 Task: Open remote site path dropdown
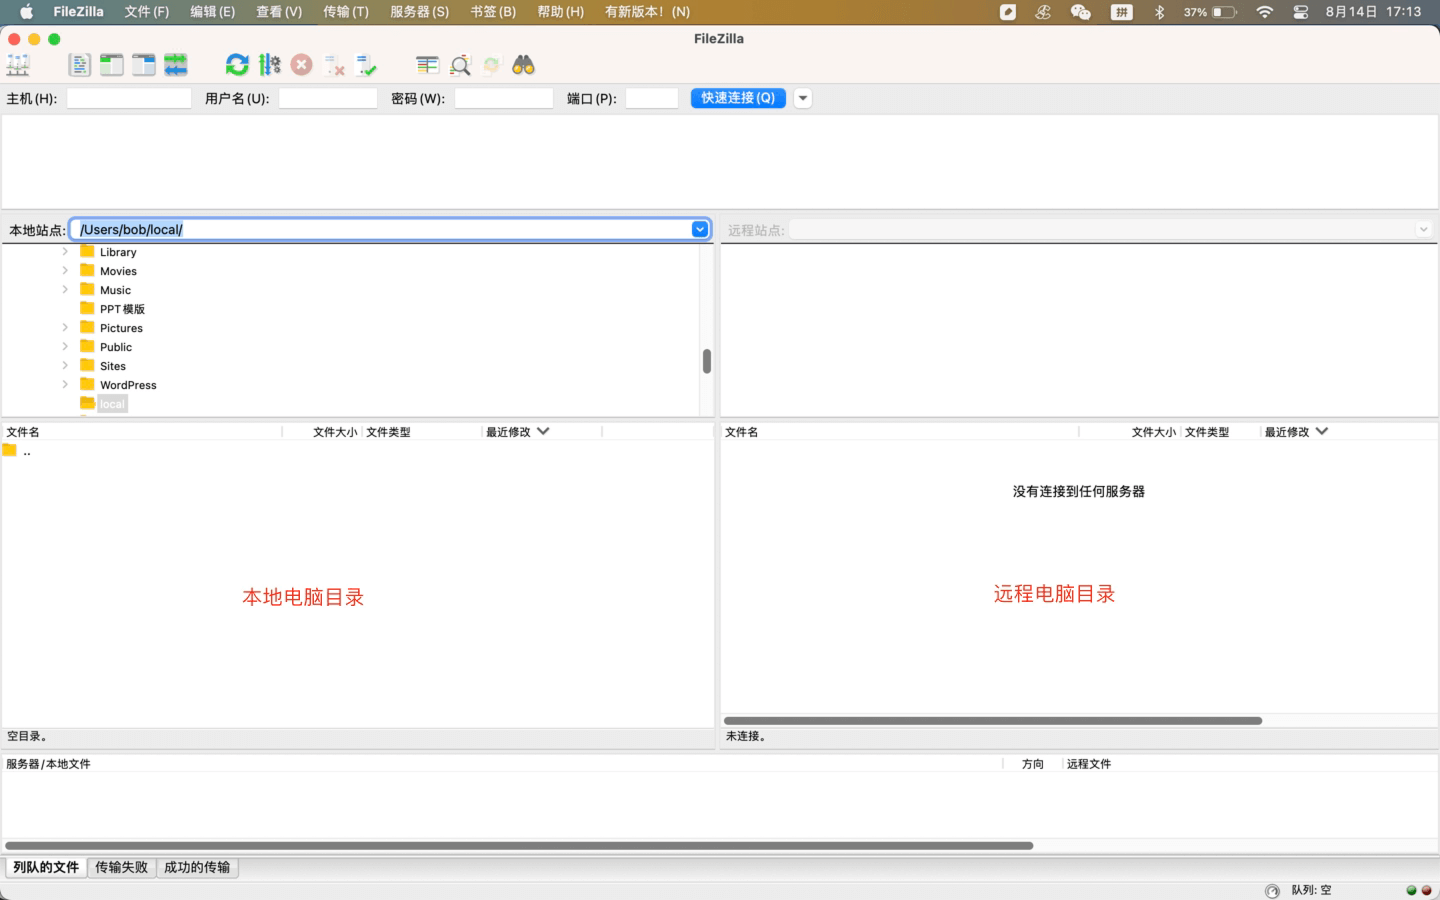[1423, 230]
